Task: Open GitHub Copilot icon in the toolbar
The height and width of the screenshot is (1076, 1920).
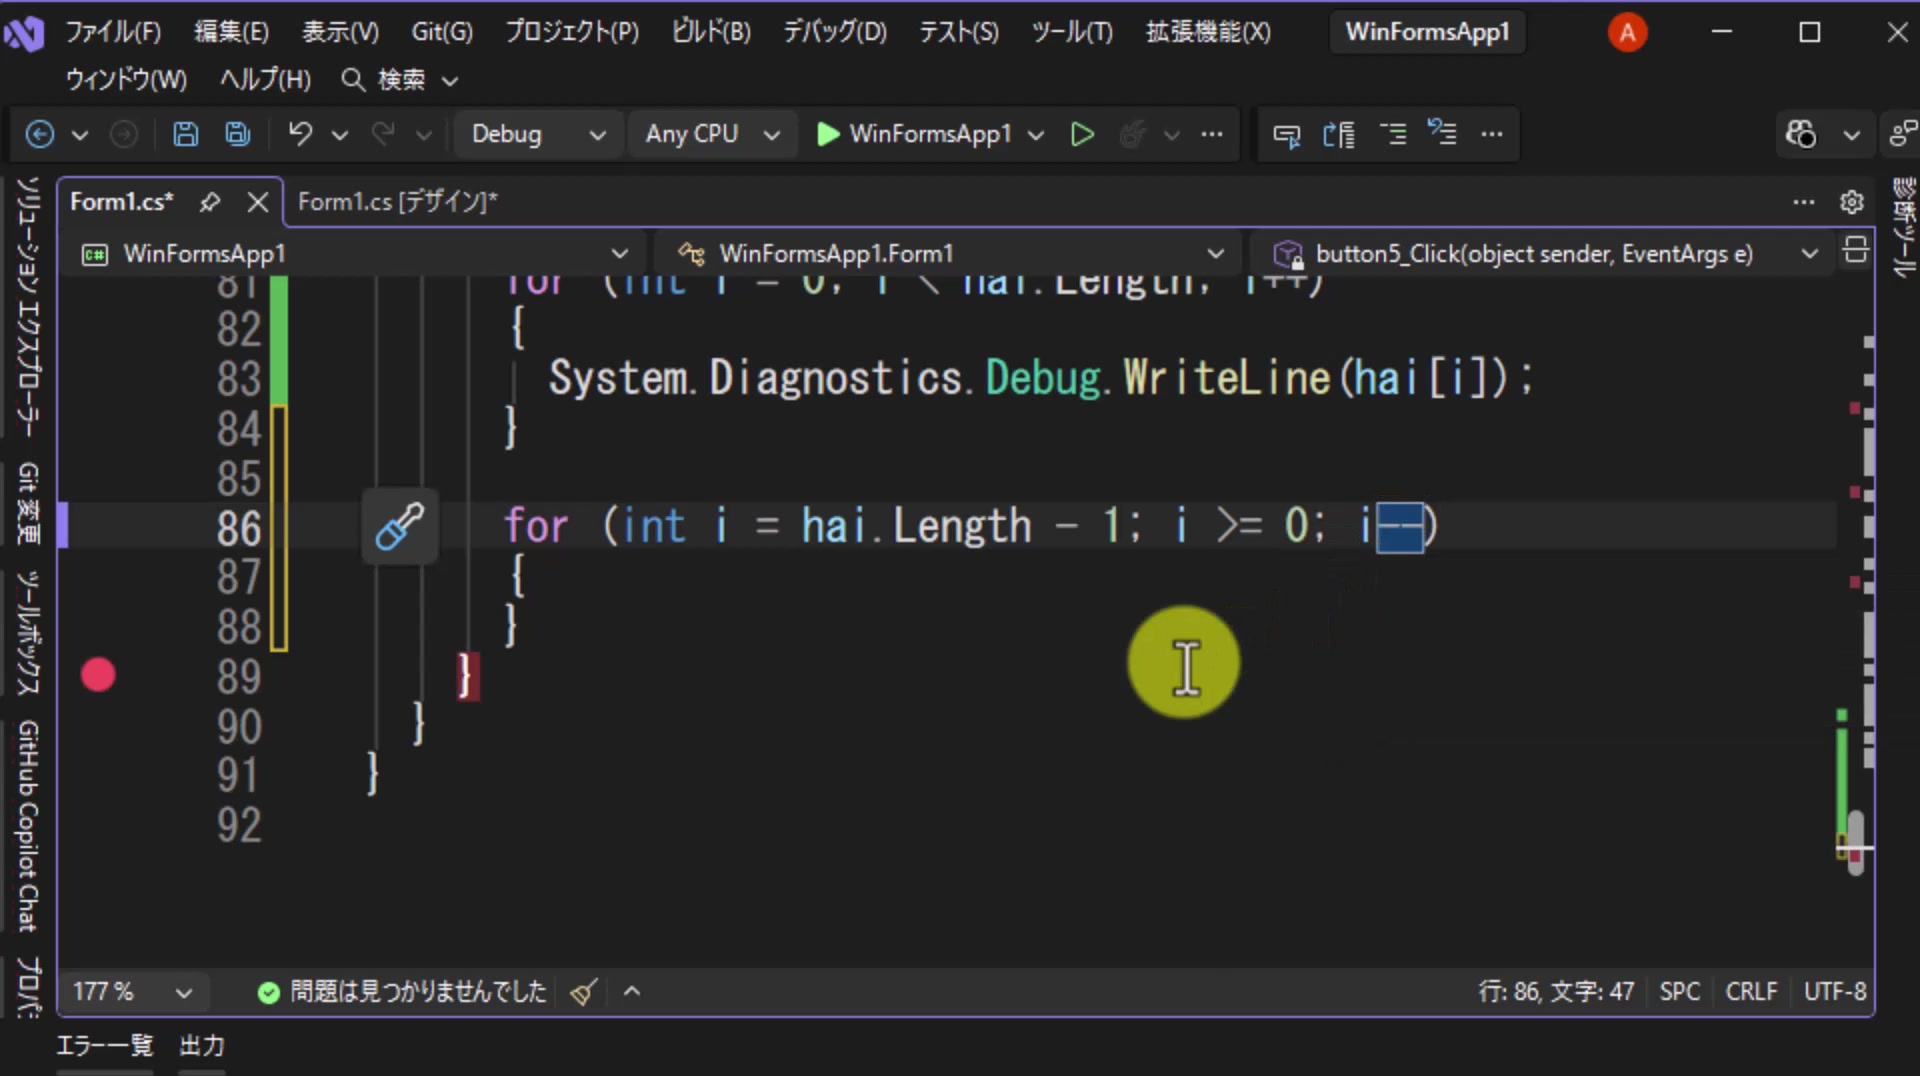Action: pos(1801,134)
